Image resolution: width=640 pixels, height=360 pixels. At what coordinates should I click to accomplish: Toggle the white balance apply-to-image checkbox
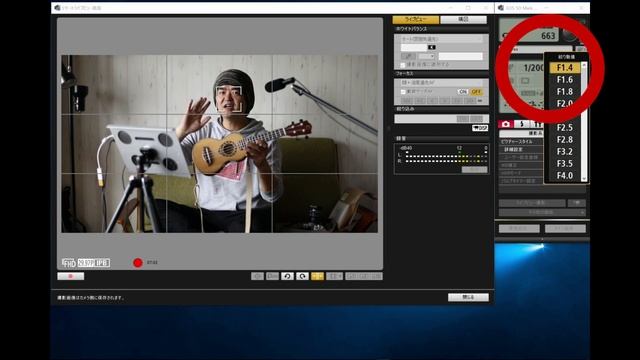pos(403,64)
